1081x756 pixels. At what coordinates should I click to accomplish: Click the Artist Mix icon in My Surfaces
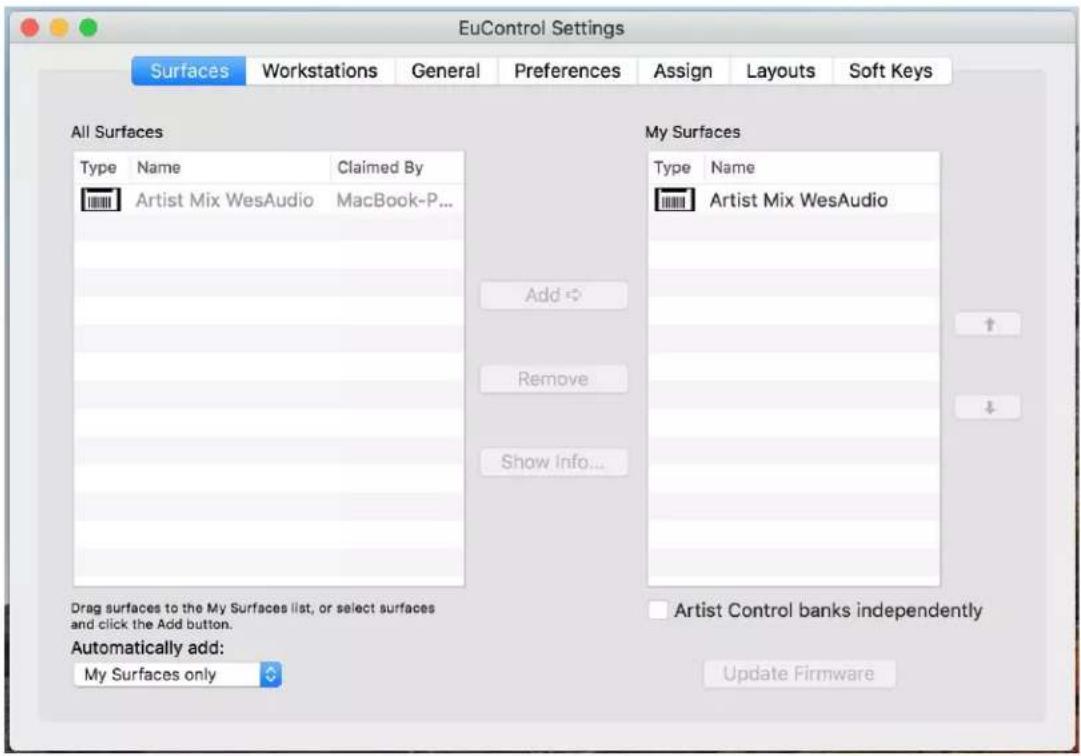pos(674,200)
